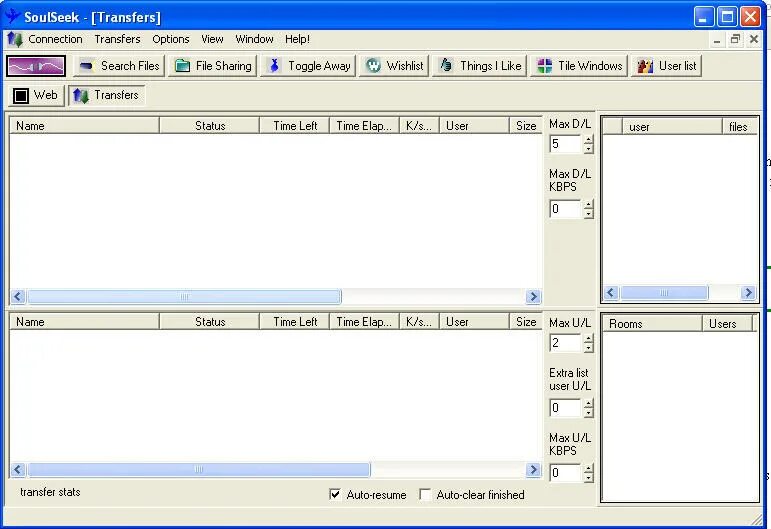Click the SoulSeek bird icon in title bar
The width and height of the screenshot is (771, 529).
click(x=12, y=16)
